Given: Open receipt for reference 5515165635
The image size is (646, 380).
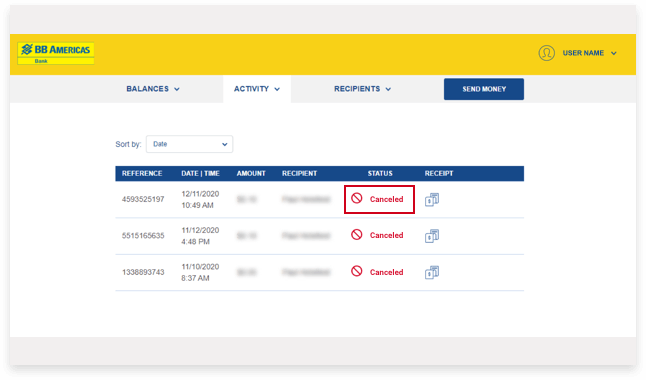Looking at the screenshot, I should point(432,236).
